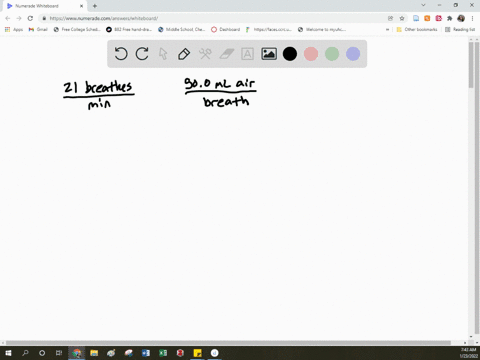Click the undo arrow in whiteboard toolbar
This screenshot has height=360, width=480.
[x=121, y=54]
